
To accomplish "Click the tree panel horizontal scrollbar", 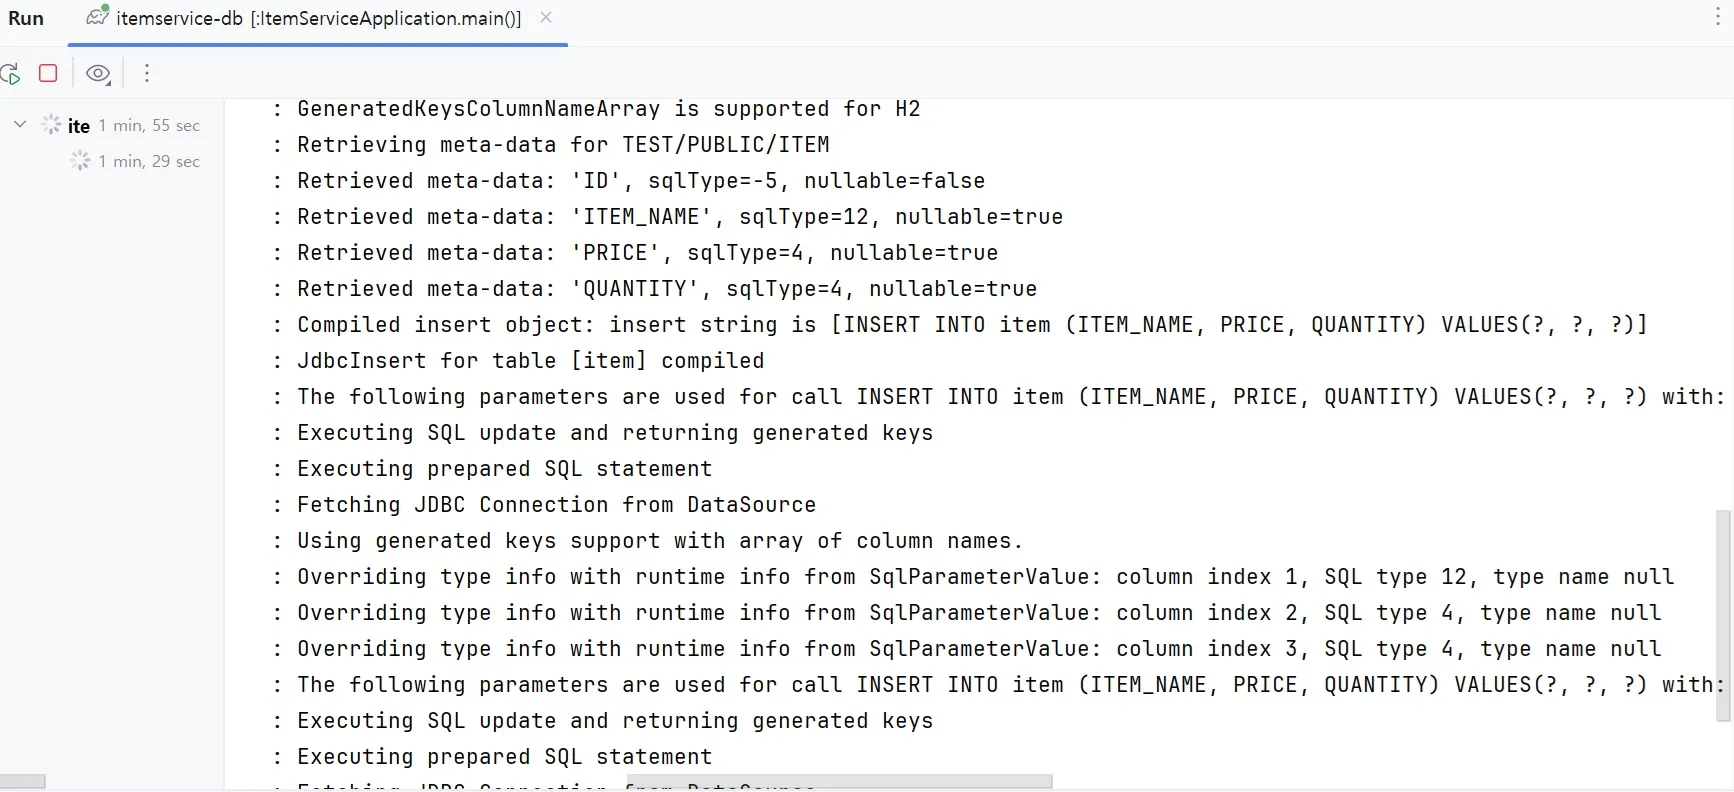I will point(22,781).
